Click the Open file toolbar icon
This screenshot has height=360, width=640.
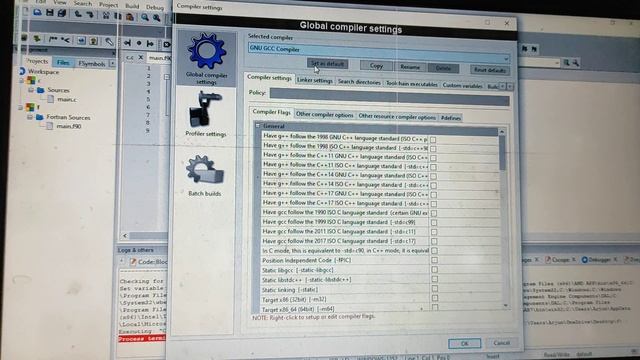point(38,12)
